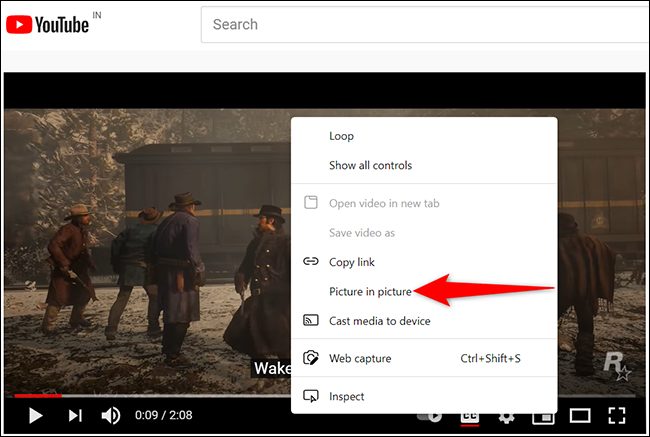
Task: Click the red video progress bar
Action: [x=38, y=396]
